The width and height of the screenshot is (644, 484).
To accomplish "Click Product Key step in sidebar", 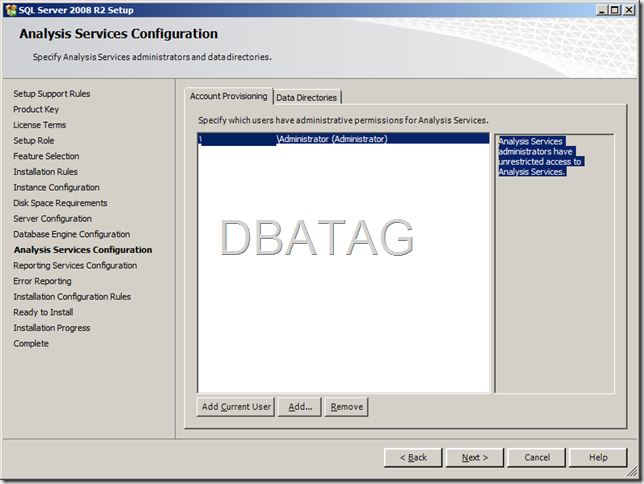I will pos(36,109).
